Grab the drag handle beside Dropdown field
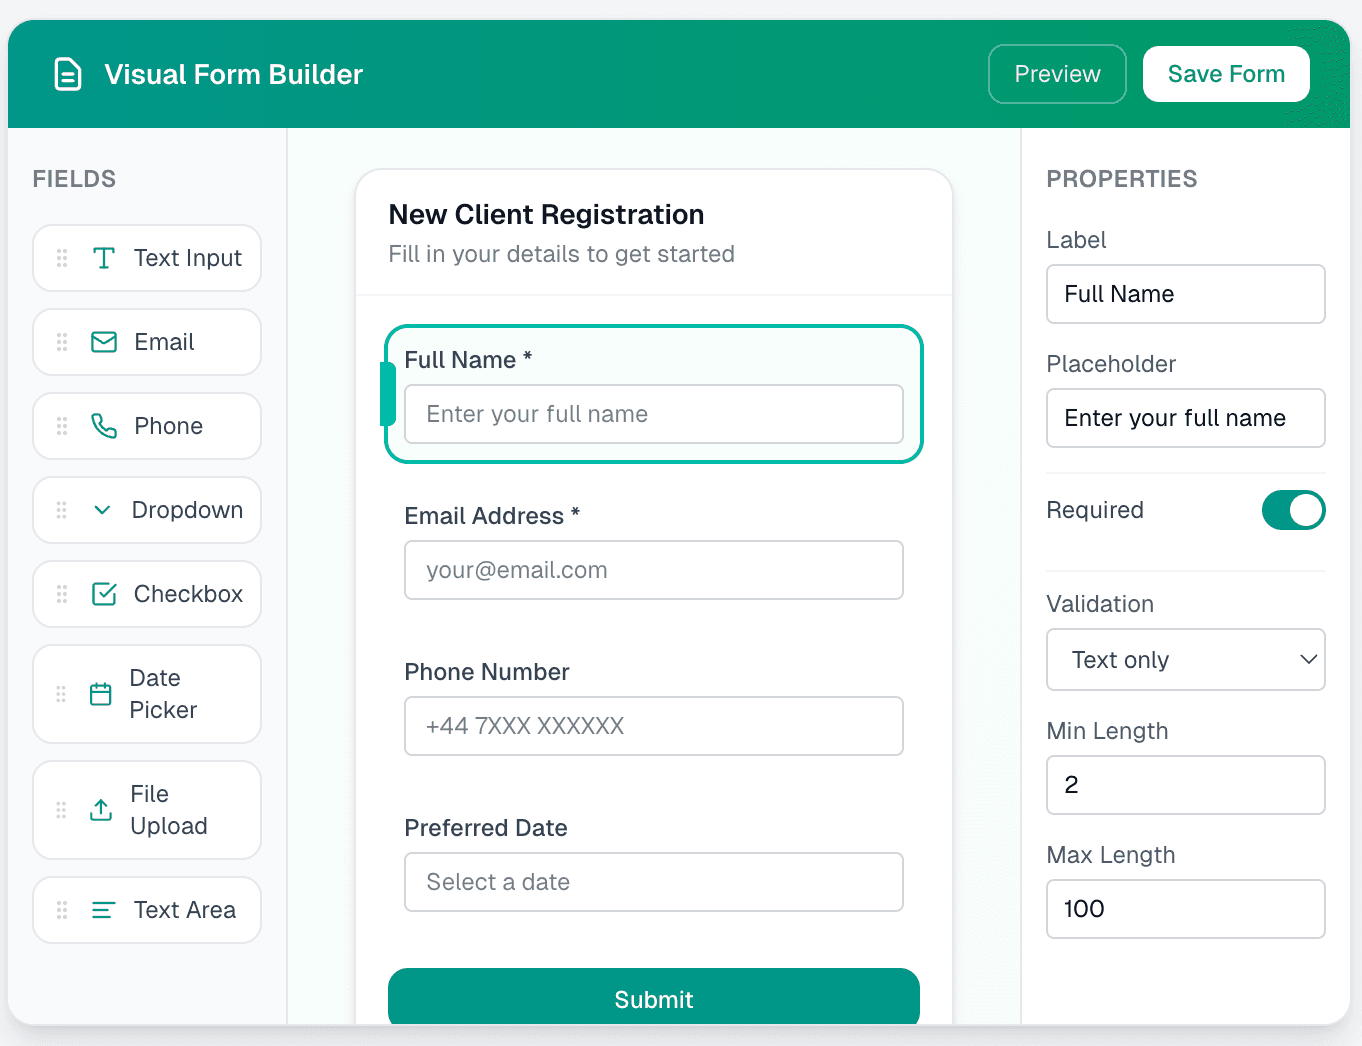This screenshot has width=1362, height=1046. 61,509
